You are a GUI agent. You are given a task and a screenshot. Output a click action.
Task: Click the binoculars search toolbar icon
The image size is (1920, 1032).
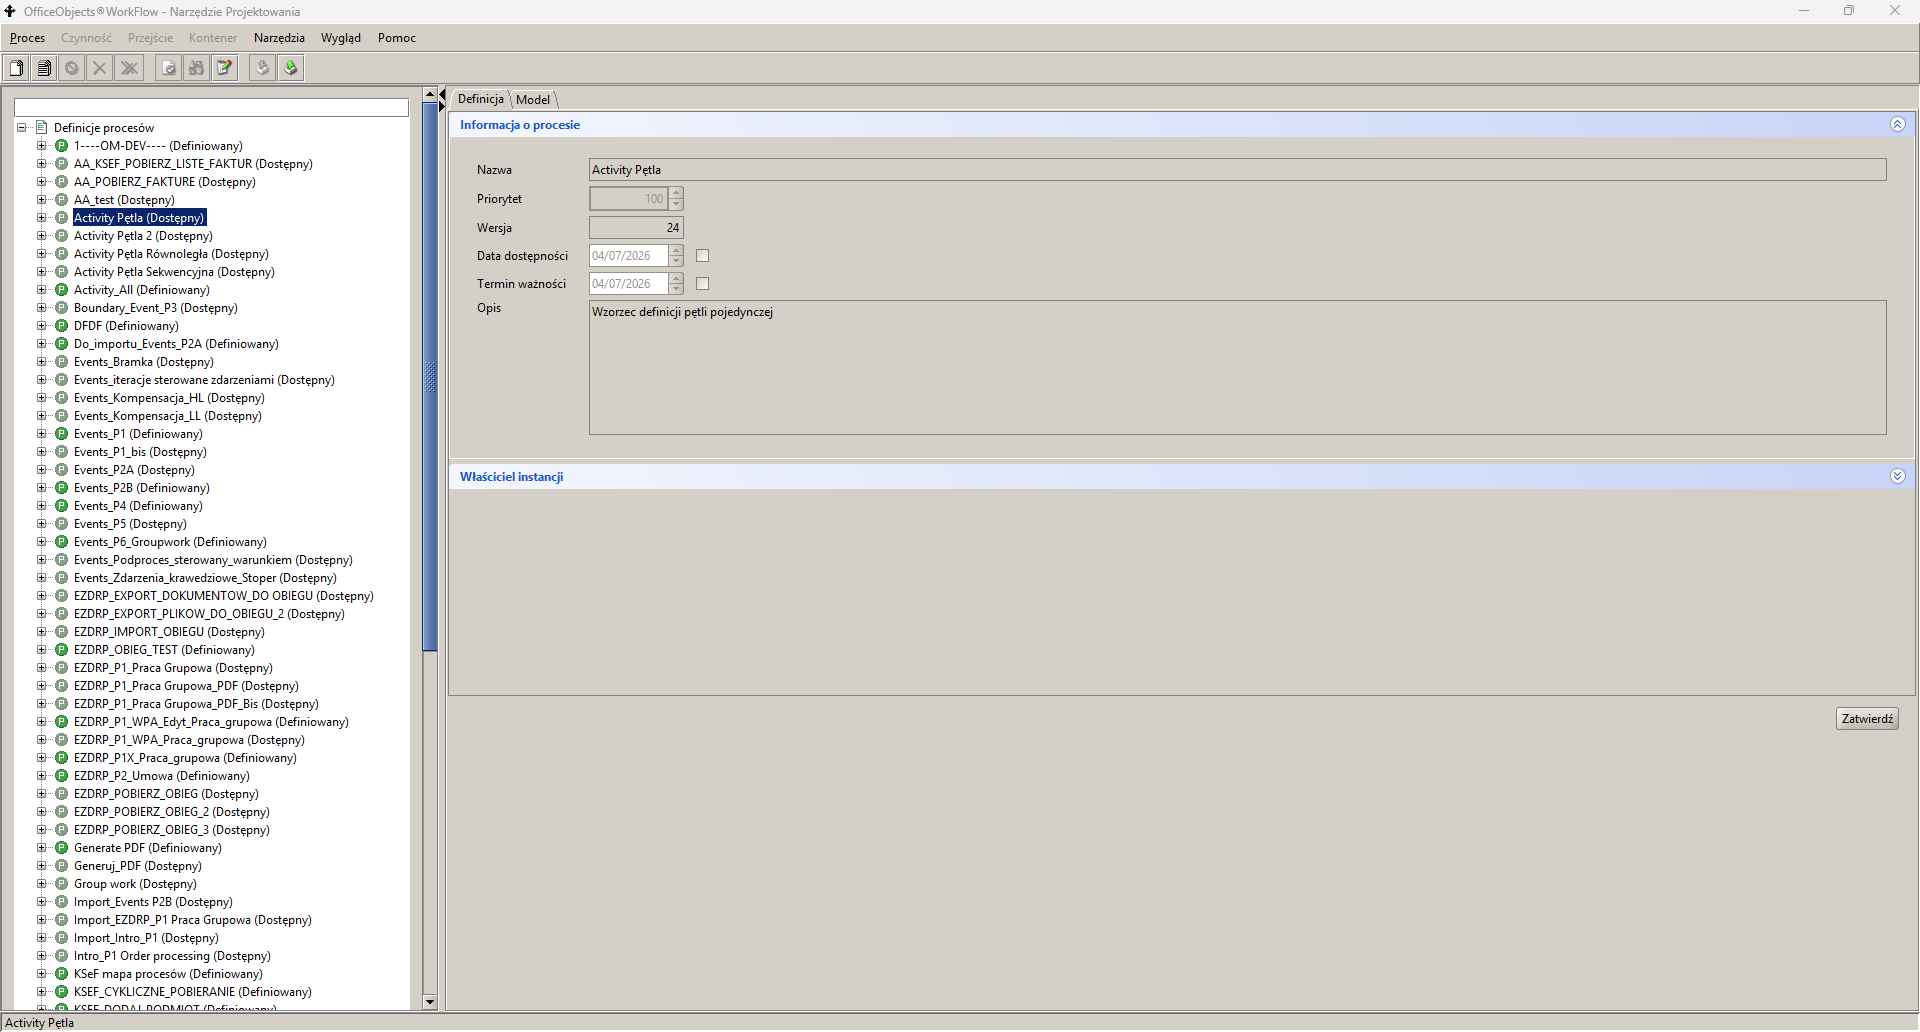click(x=197, y=68)
